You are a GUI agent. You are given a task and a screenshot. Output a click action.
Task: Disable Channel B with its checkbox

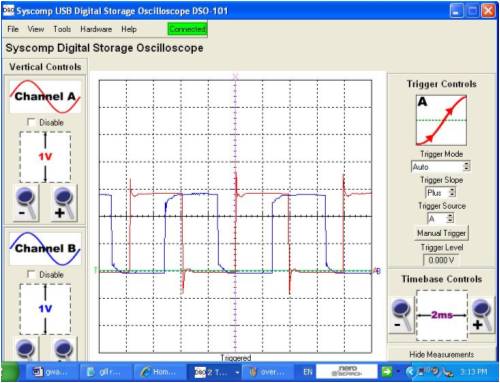(31, 274)
